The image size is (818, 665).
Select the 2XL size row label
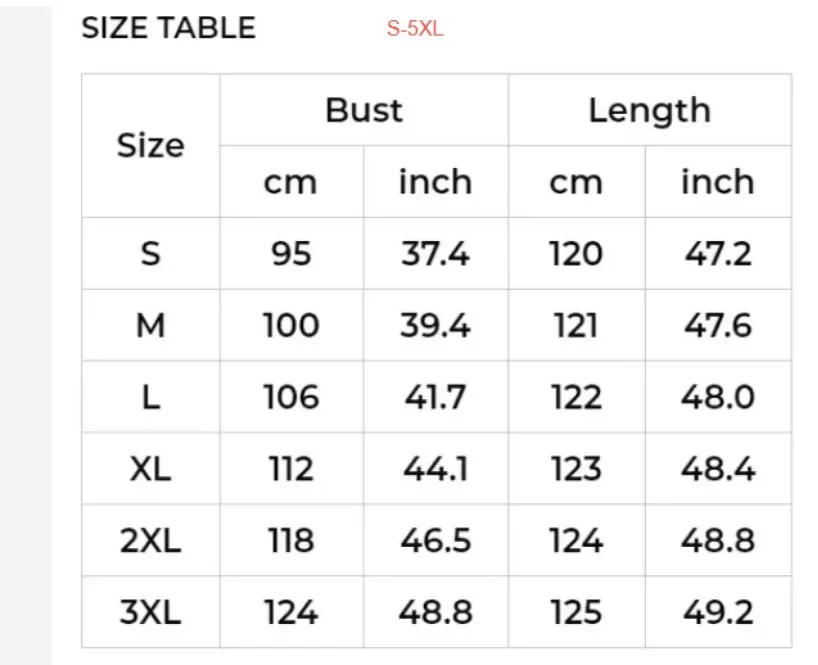[151, 541]
